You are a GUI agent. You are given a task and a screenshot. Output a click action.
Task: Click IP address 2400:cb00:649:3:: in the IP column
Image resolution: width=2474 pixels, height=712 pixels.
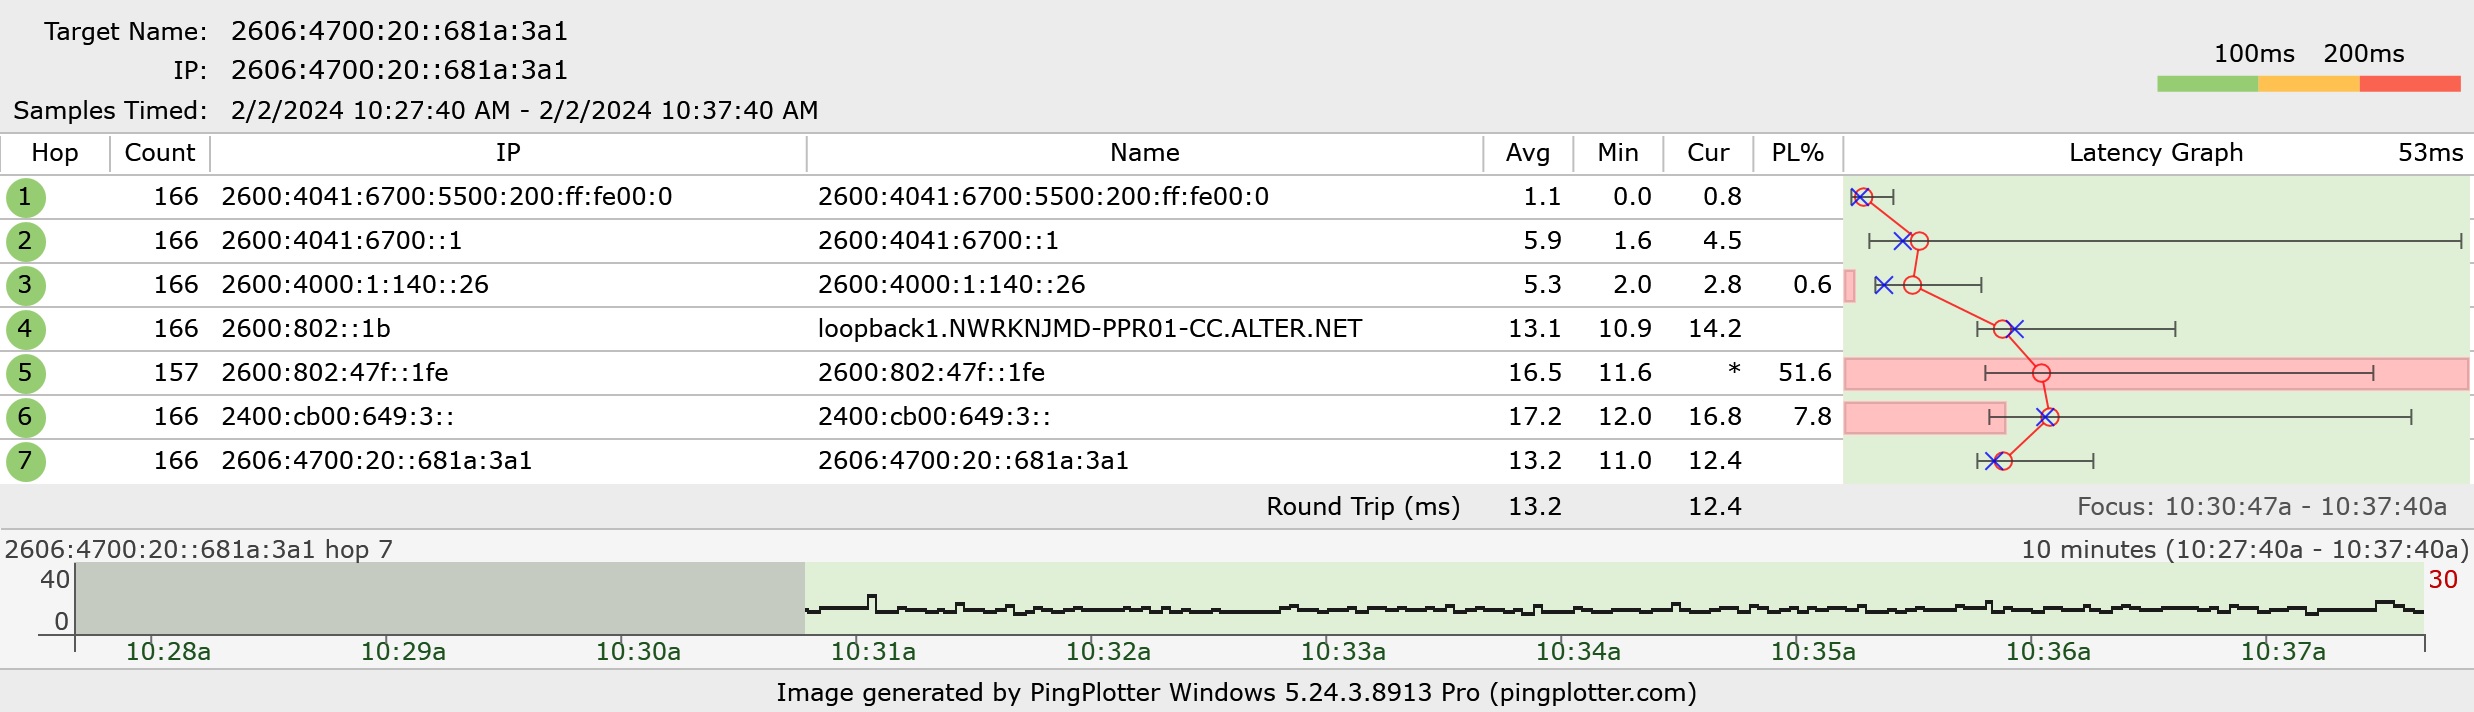[x=338, y=417]
